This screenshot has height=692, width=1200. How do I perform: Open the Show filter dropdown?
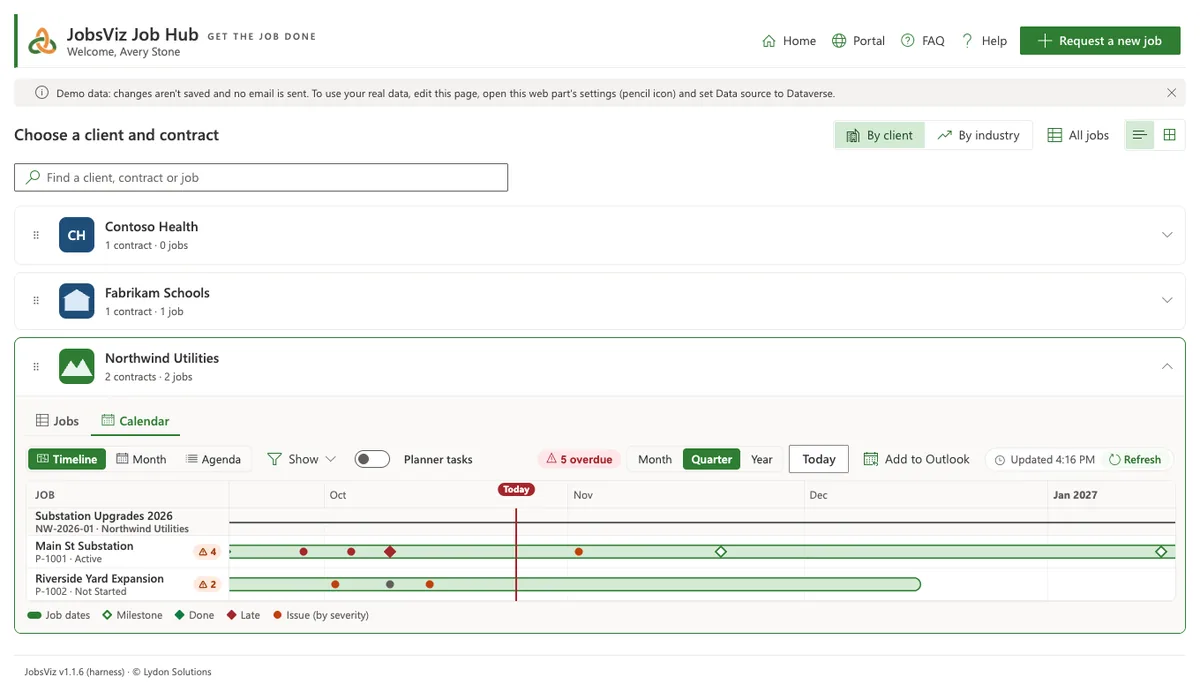click(302, 459)
